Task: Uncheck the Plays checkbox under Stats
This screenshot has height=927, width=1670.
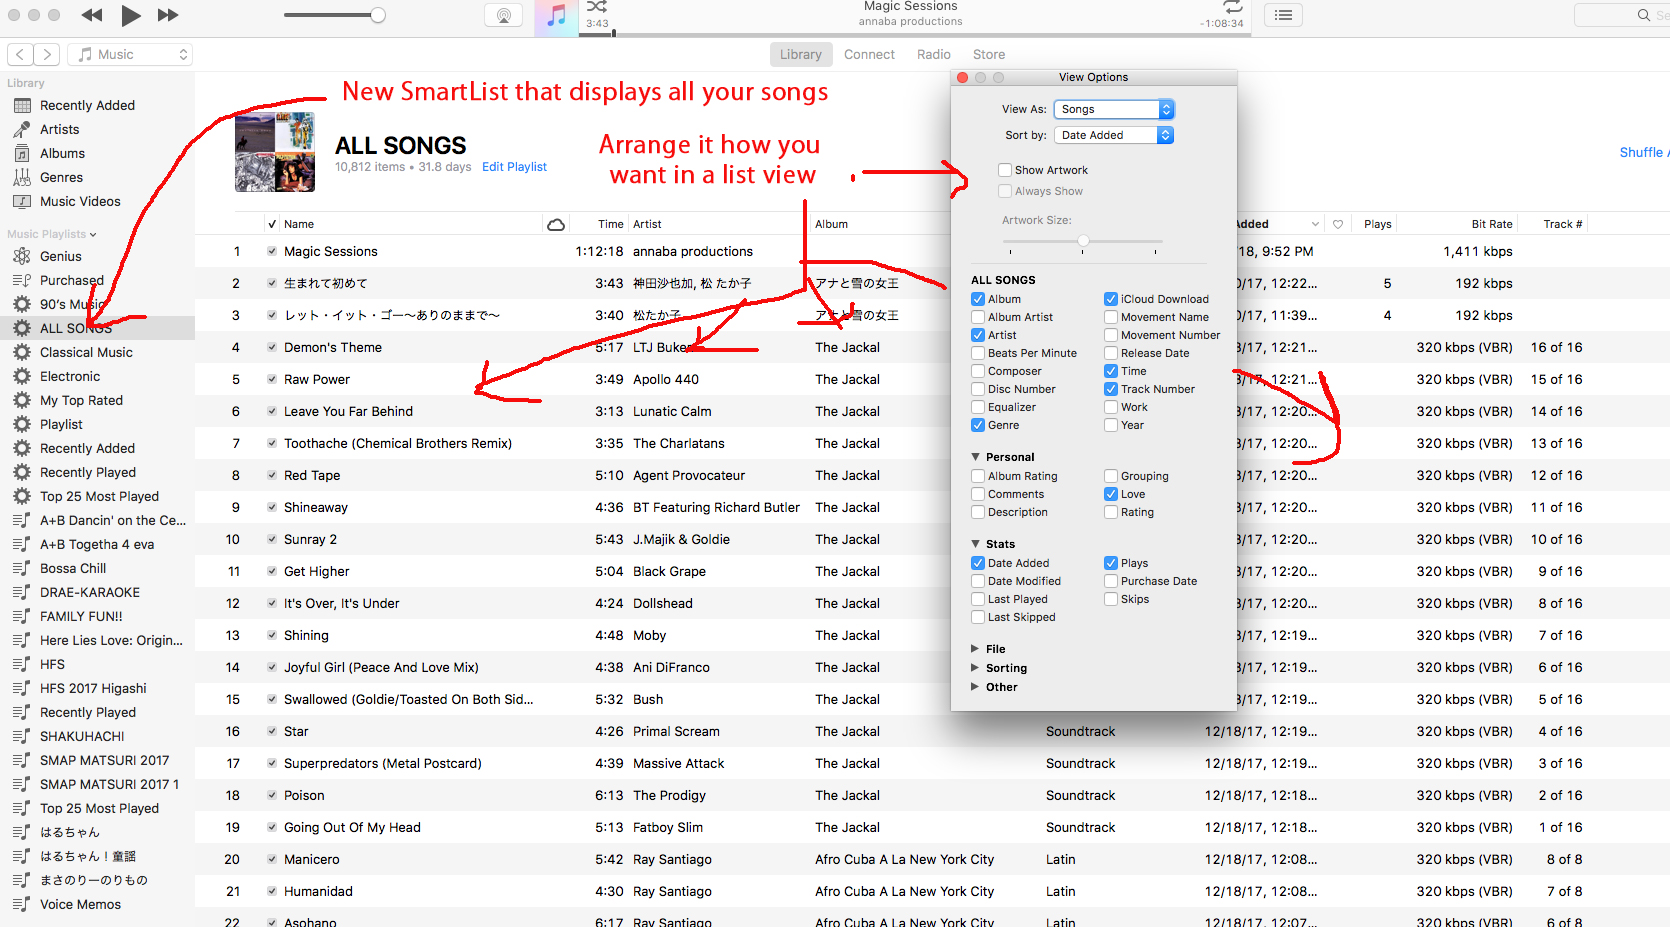Action: point(1111,563)
